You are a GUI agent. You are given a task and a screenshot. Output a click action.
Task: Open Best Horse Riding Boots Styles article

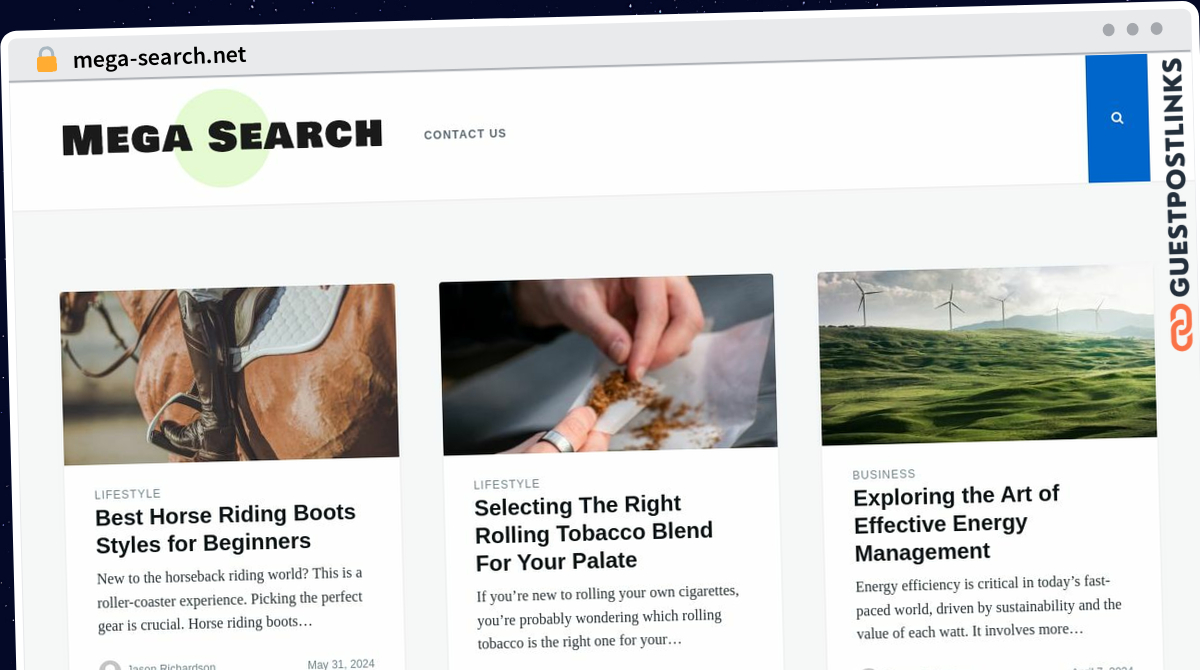(226, 528)
